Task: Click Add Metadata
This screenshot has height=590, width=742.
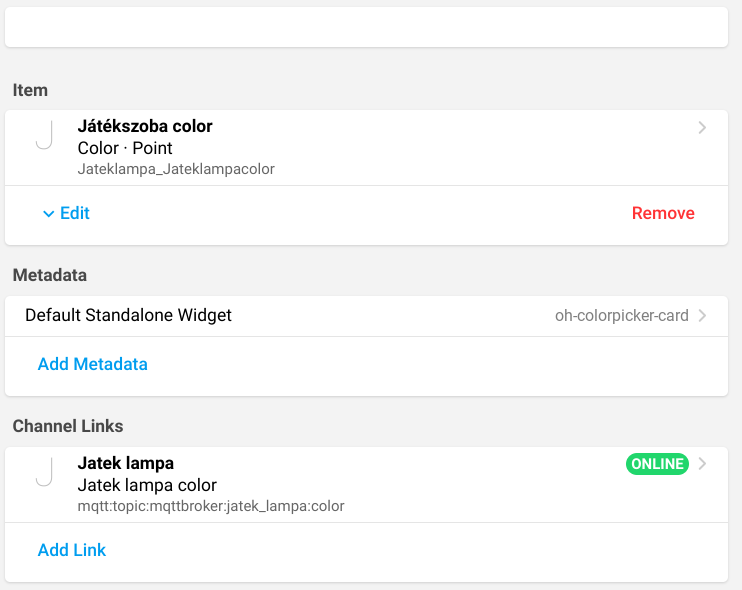Action: click(x=93, y=364)
